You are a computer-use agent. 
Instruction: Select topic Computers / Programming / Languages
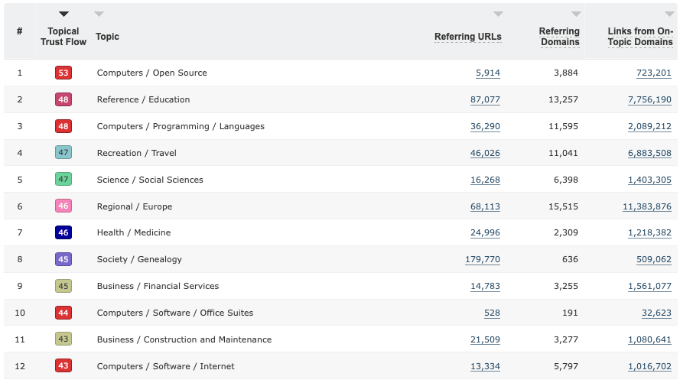180,127
